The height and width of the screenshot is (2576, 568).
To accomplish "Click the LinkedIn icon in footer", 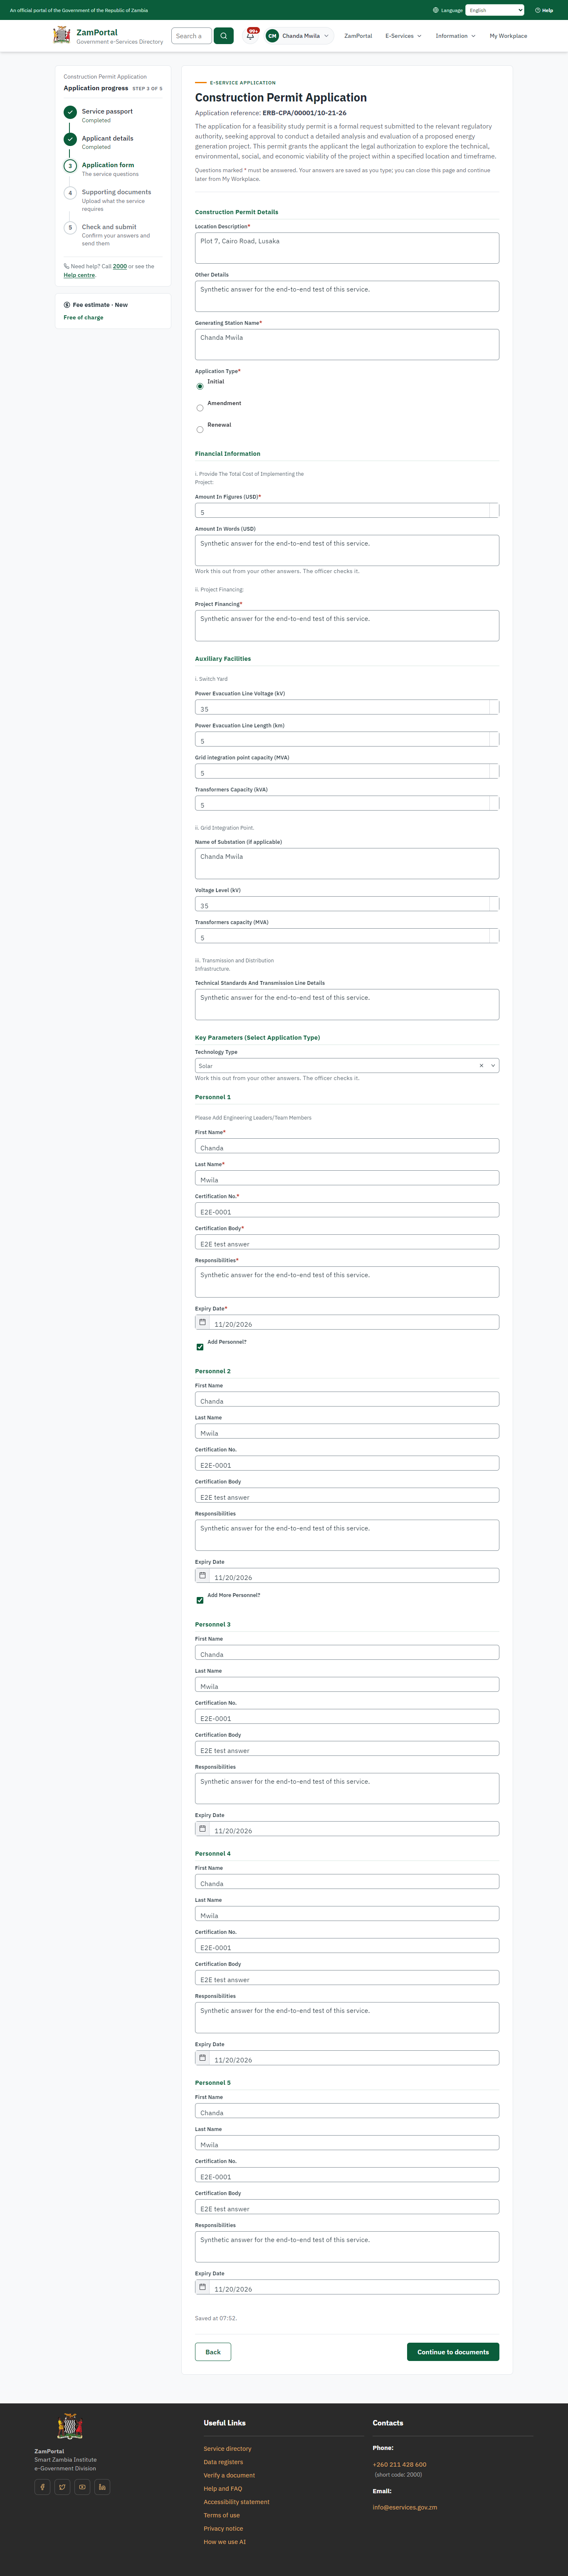I will [x=102, y=2487].
